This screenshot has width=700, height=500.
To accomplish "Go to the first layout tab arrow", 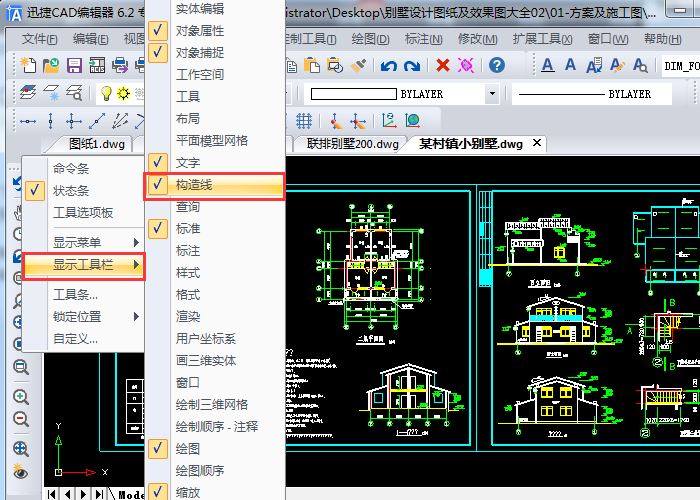I will pyautogui.click(x=52, y=494).
